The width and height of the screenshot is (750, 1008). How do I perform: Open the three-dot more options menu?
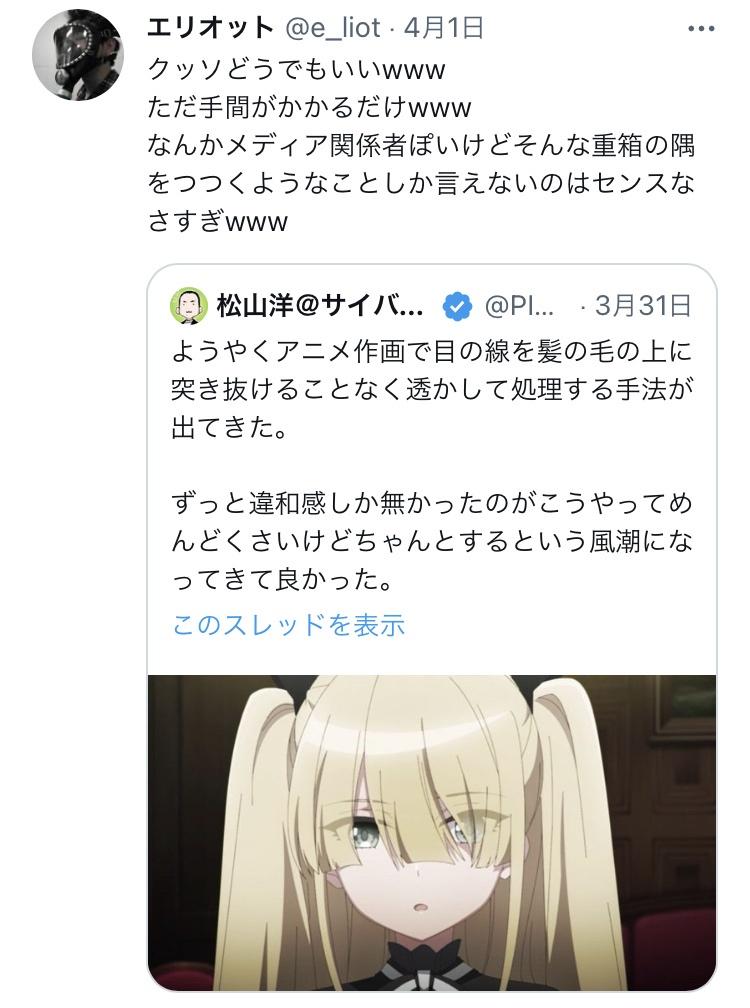pyautogui.click(x=701, y=29)
